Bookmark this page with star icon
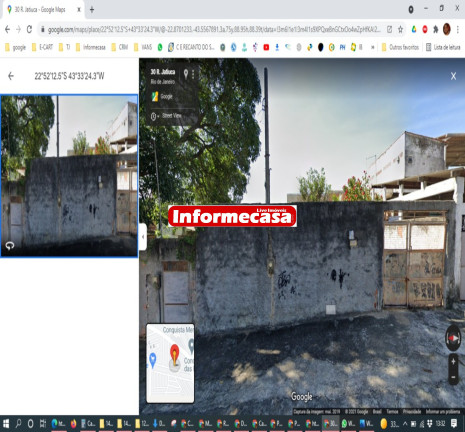This screenshot has width=465, height=432. 400,29
